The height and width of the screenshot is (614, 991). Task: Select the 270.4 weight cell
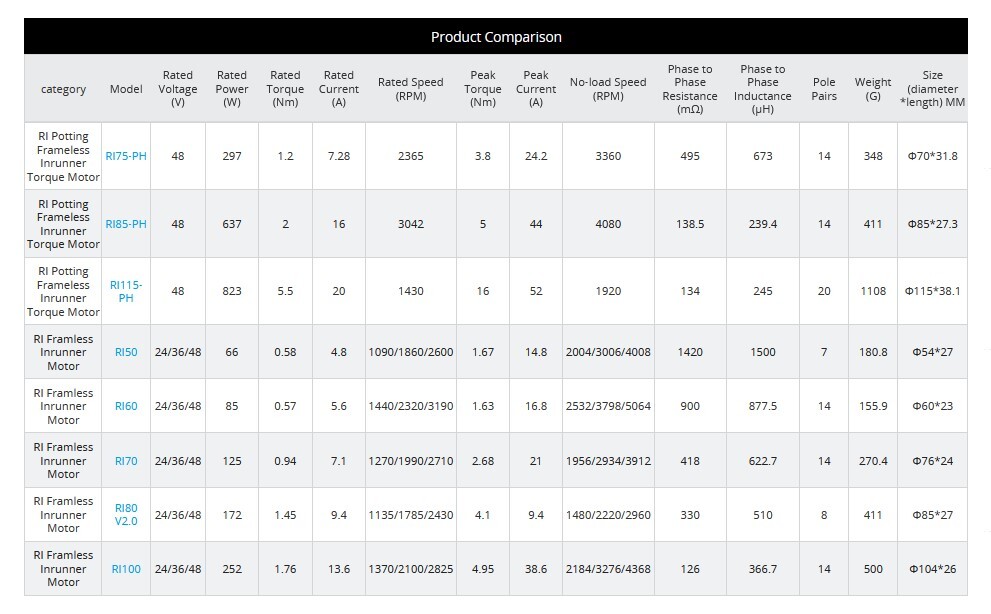(873, 461)
